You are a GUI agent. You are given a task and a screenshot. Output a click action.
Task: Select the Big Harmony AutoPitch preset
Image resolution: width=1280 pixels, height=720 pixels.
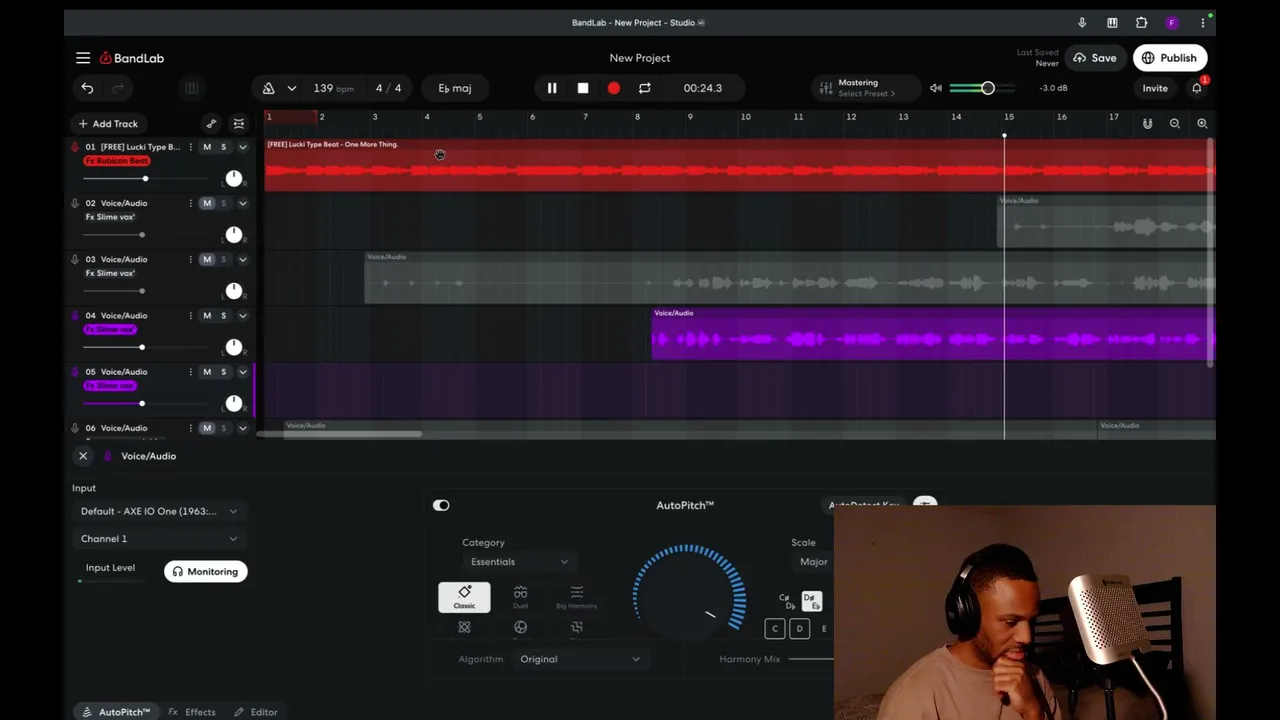576,597
